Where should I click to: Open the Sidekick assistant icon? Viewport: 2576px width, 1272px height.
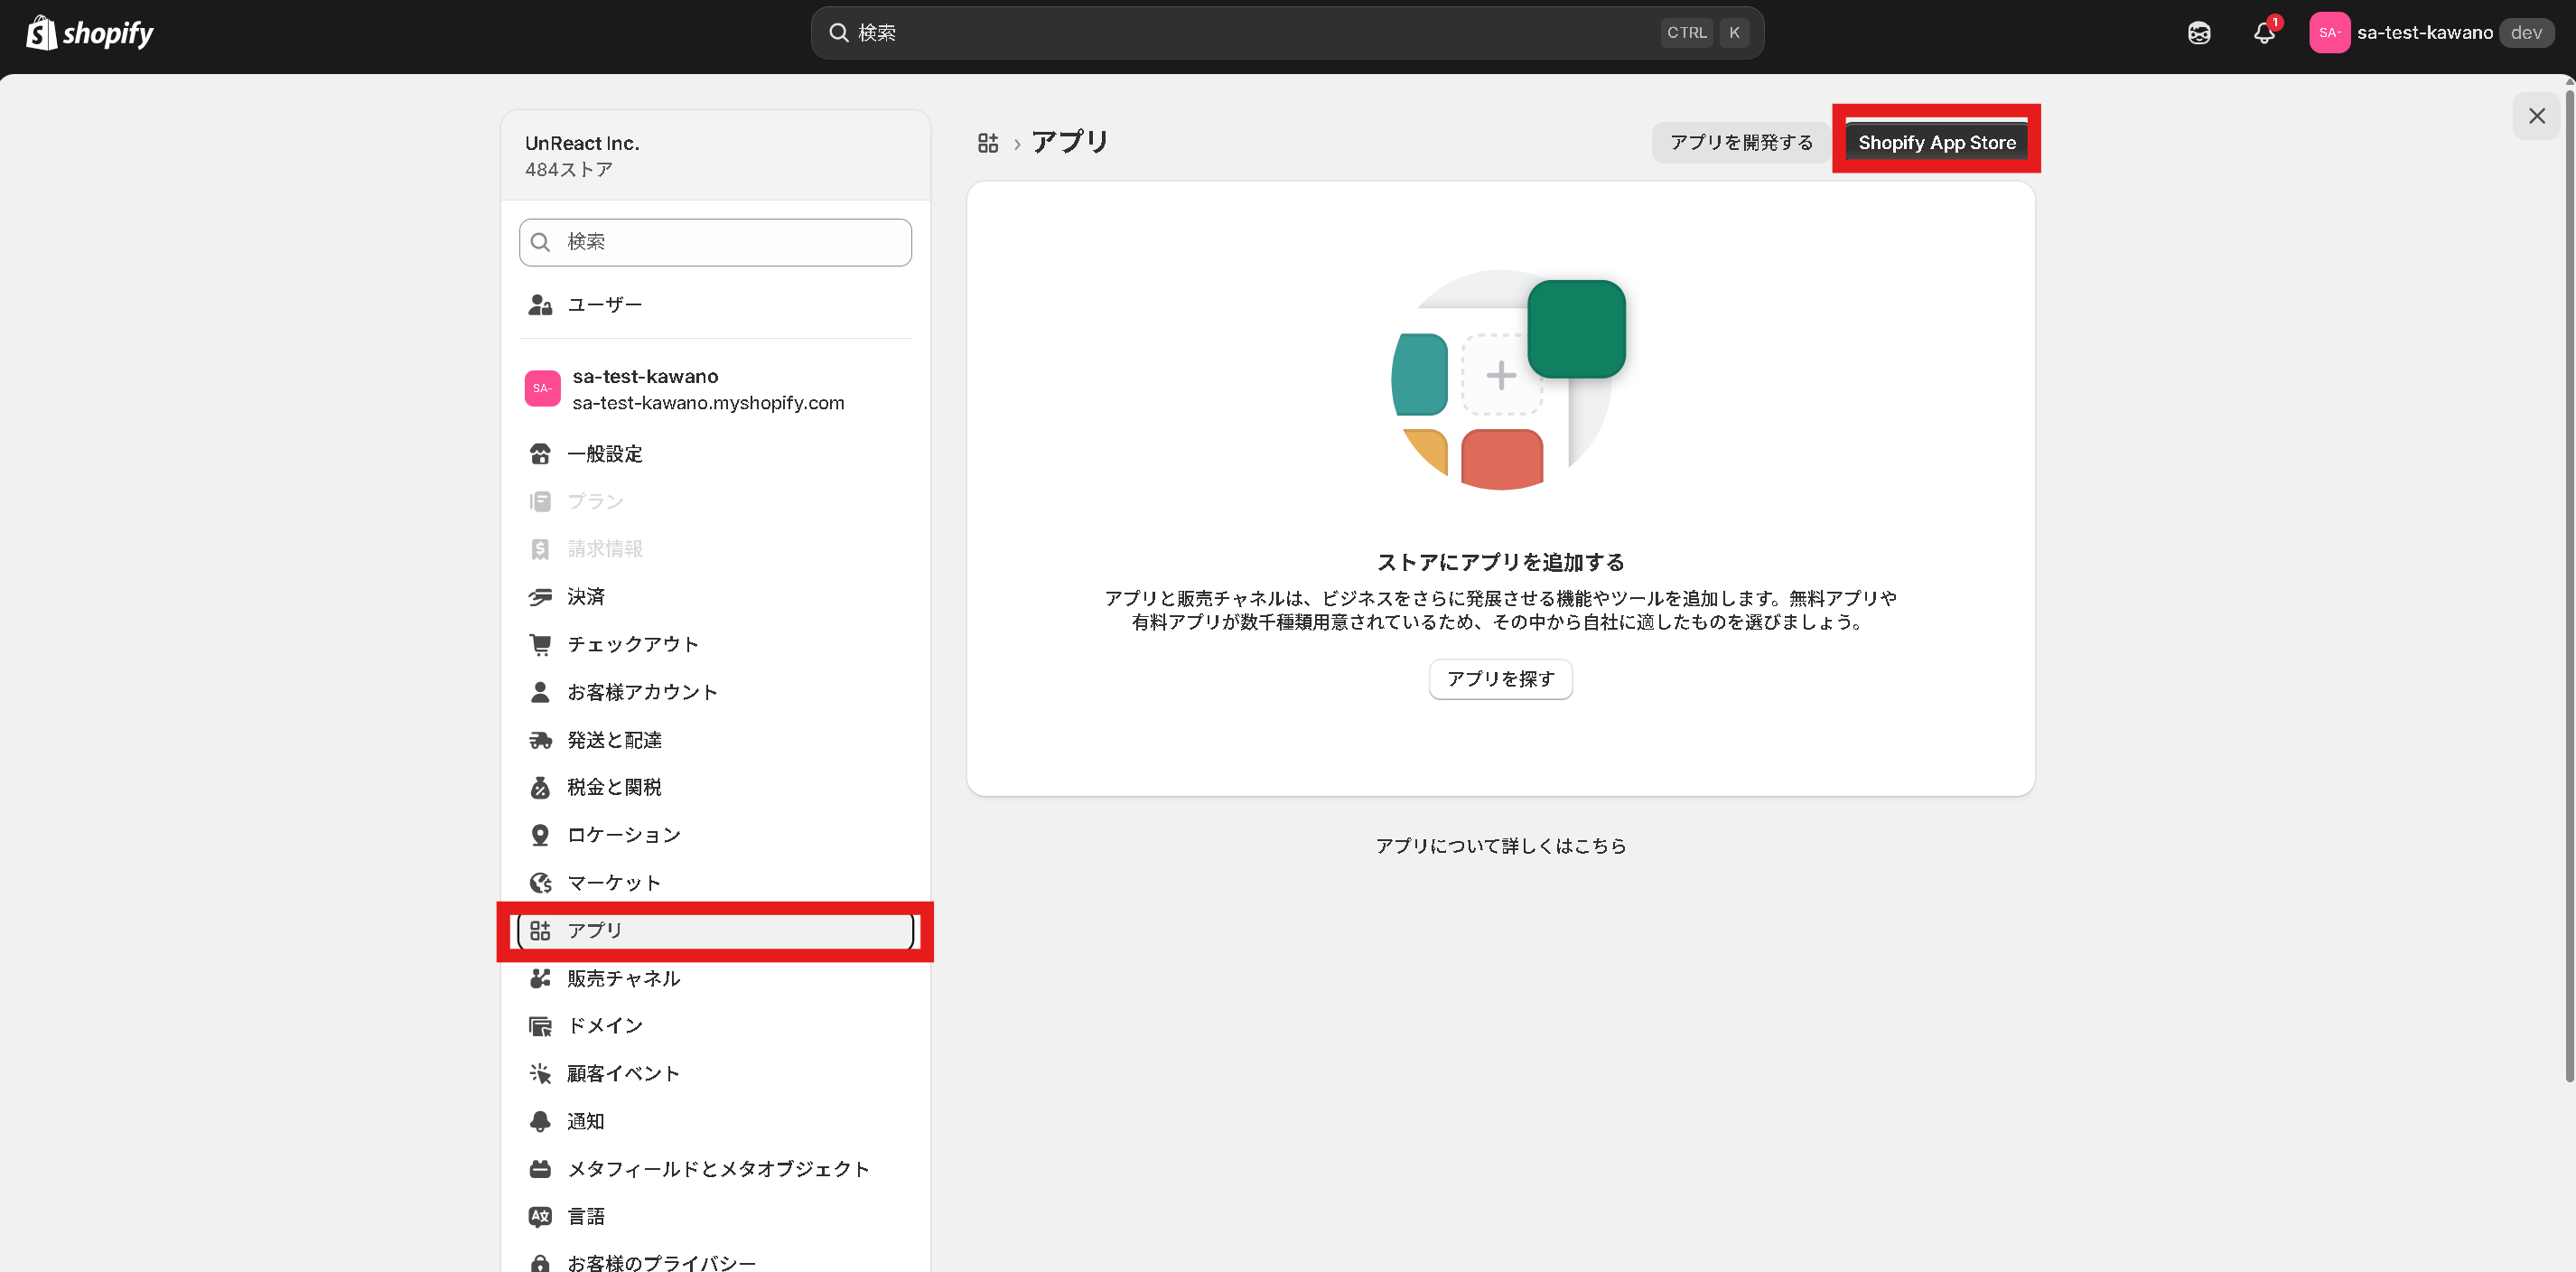(2199, 33)
